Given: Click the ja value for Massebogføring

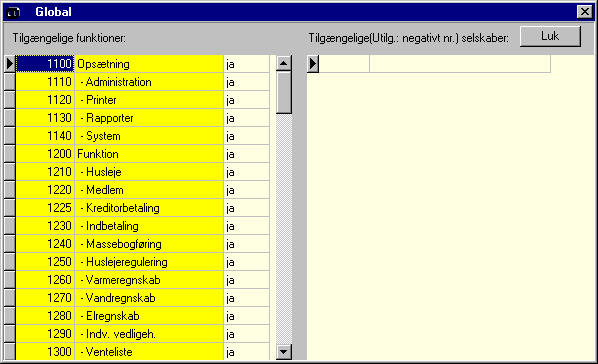Looking at the screenshot, I should point(246,243).
